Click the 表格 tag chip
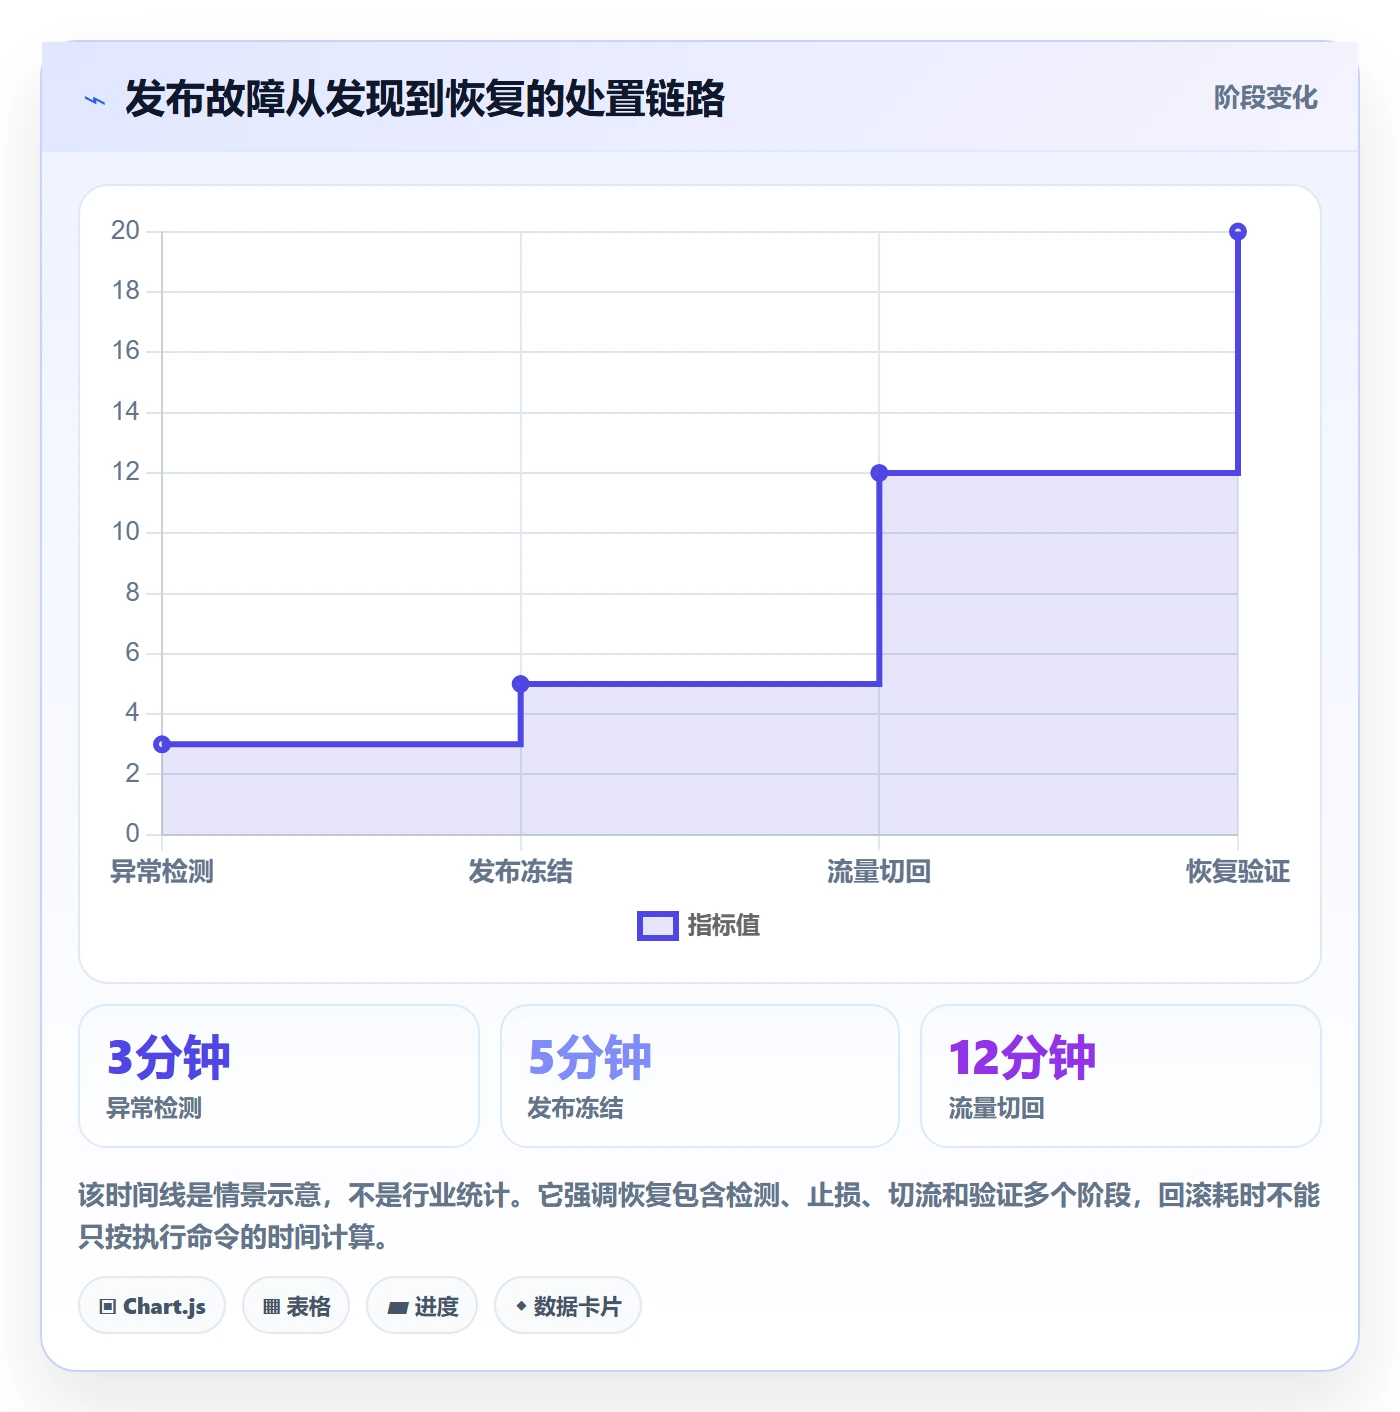Screen dimensions: 1400x1412 click(296, 1306)
